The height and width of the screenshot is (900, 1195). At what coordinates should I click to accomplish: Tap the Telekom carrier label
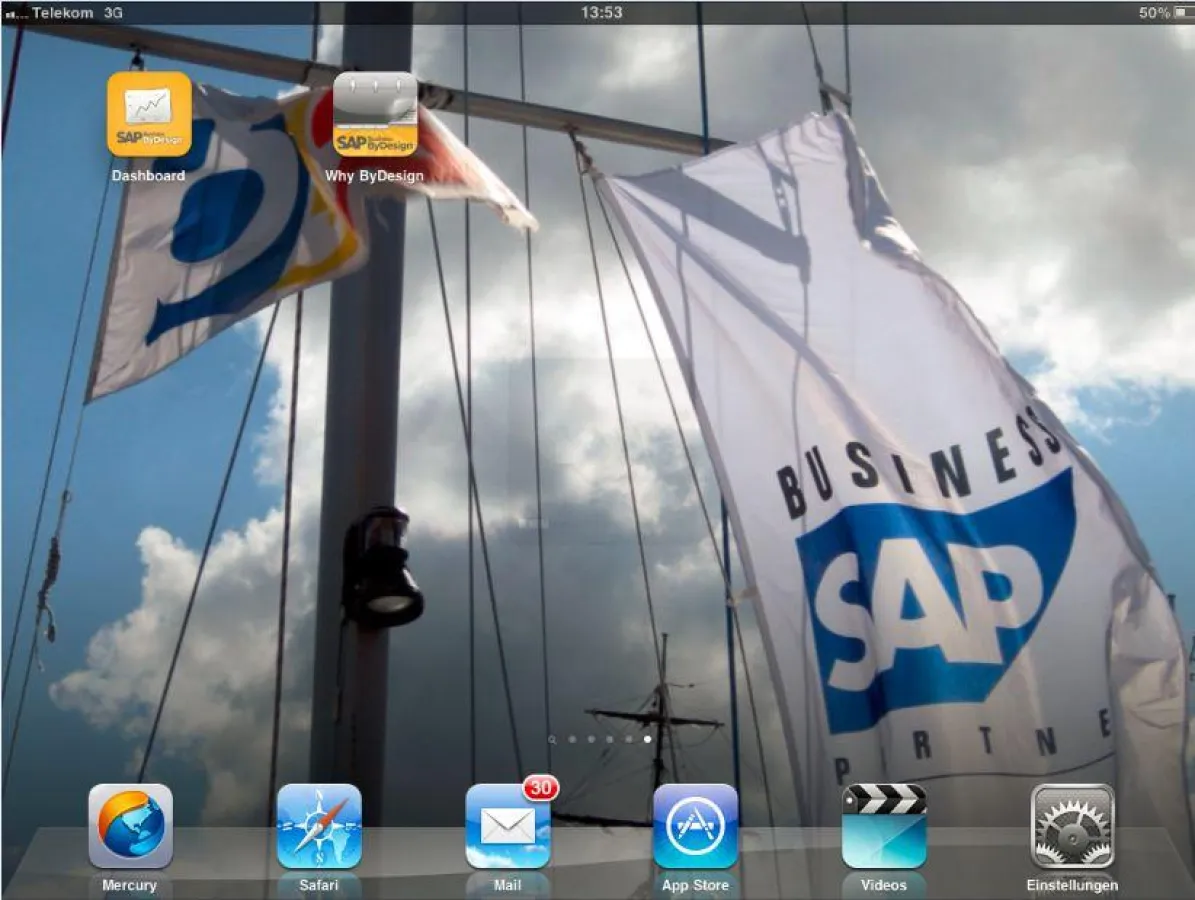pos(60,13)
